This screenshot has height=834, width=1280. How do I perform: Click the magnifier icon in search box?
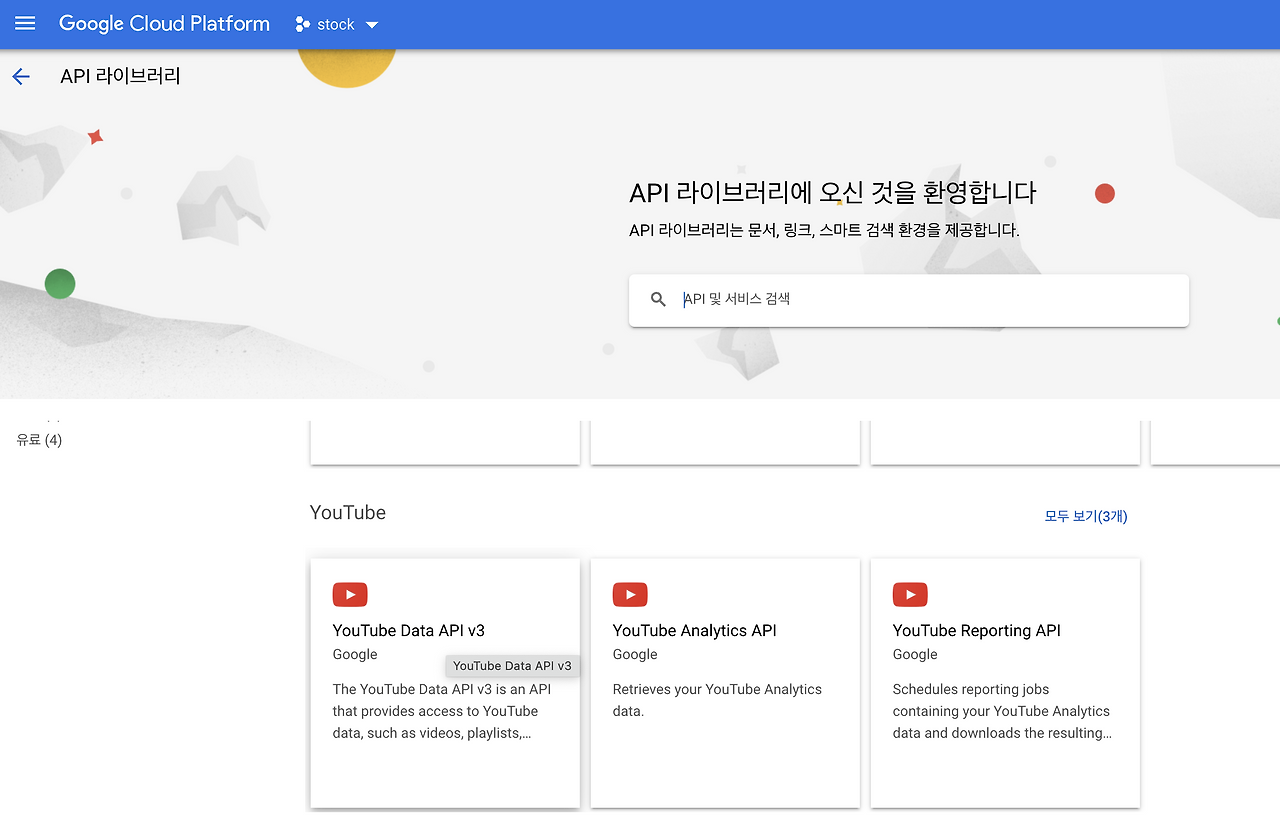tap(658, 299)
